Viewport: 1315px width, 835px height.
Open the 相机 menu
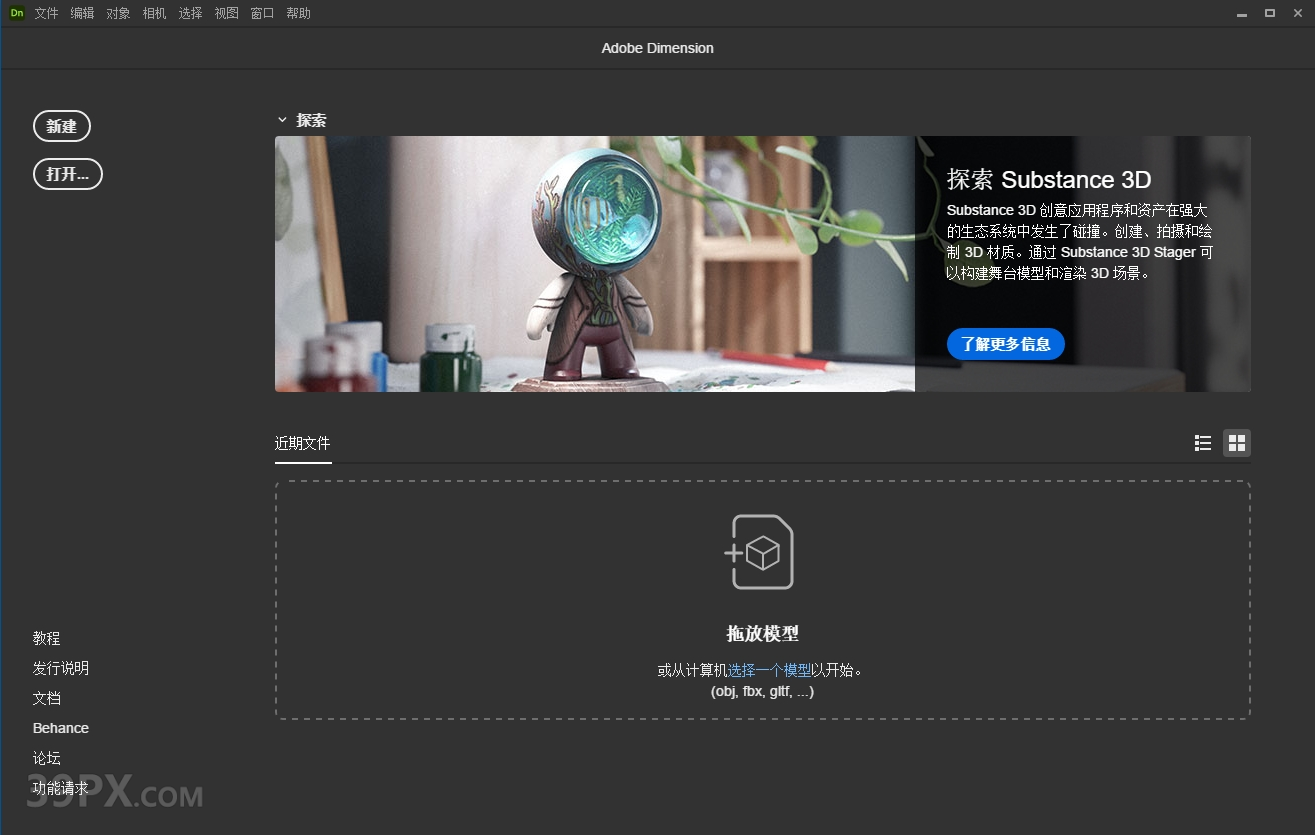pyautogui.click(x=155, y=13)
